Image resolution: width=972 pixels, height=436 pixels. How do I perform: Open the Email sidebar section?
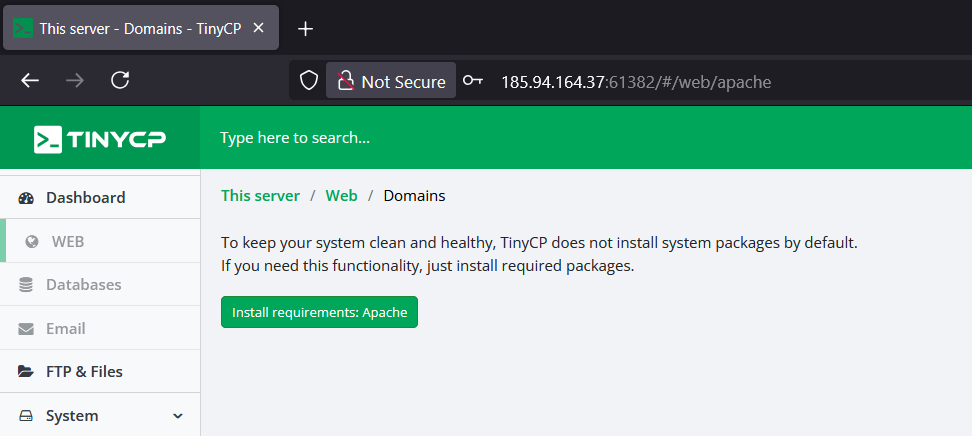coord(100,328)
